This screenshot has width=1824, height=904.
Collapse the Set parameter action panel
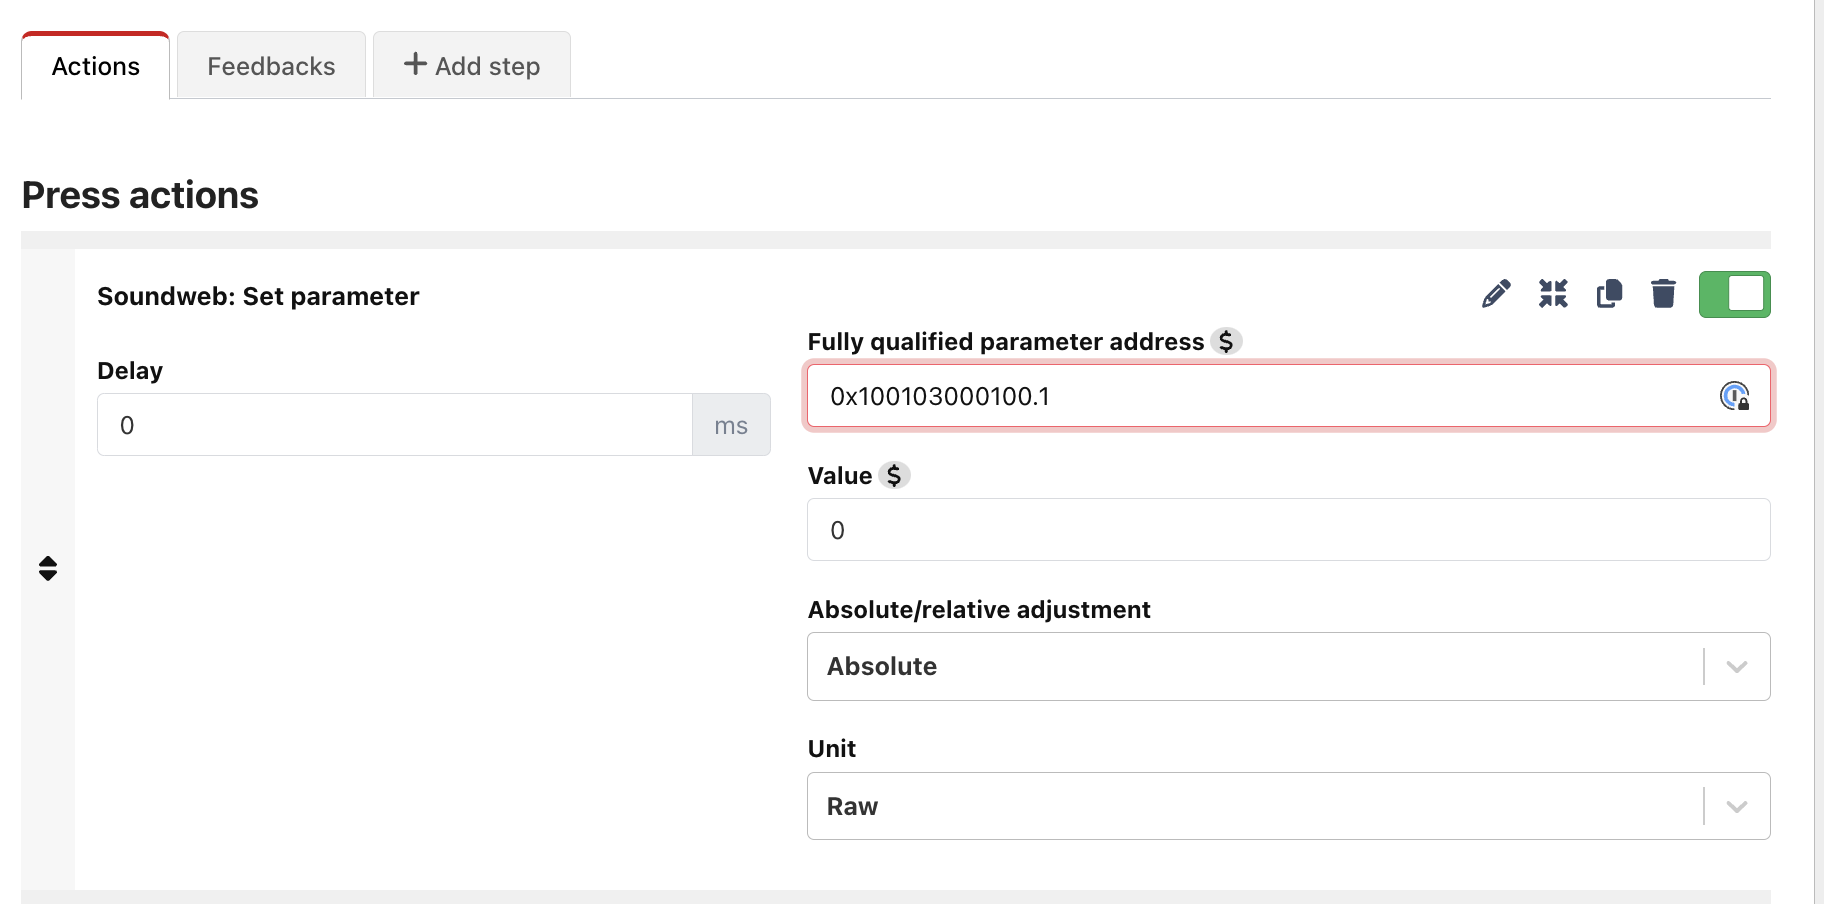(1553, 294)
